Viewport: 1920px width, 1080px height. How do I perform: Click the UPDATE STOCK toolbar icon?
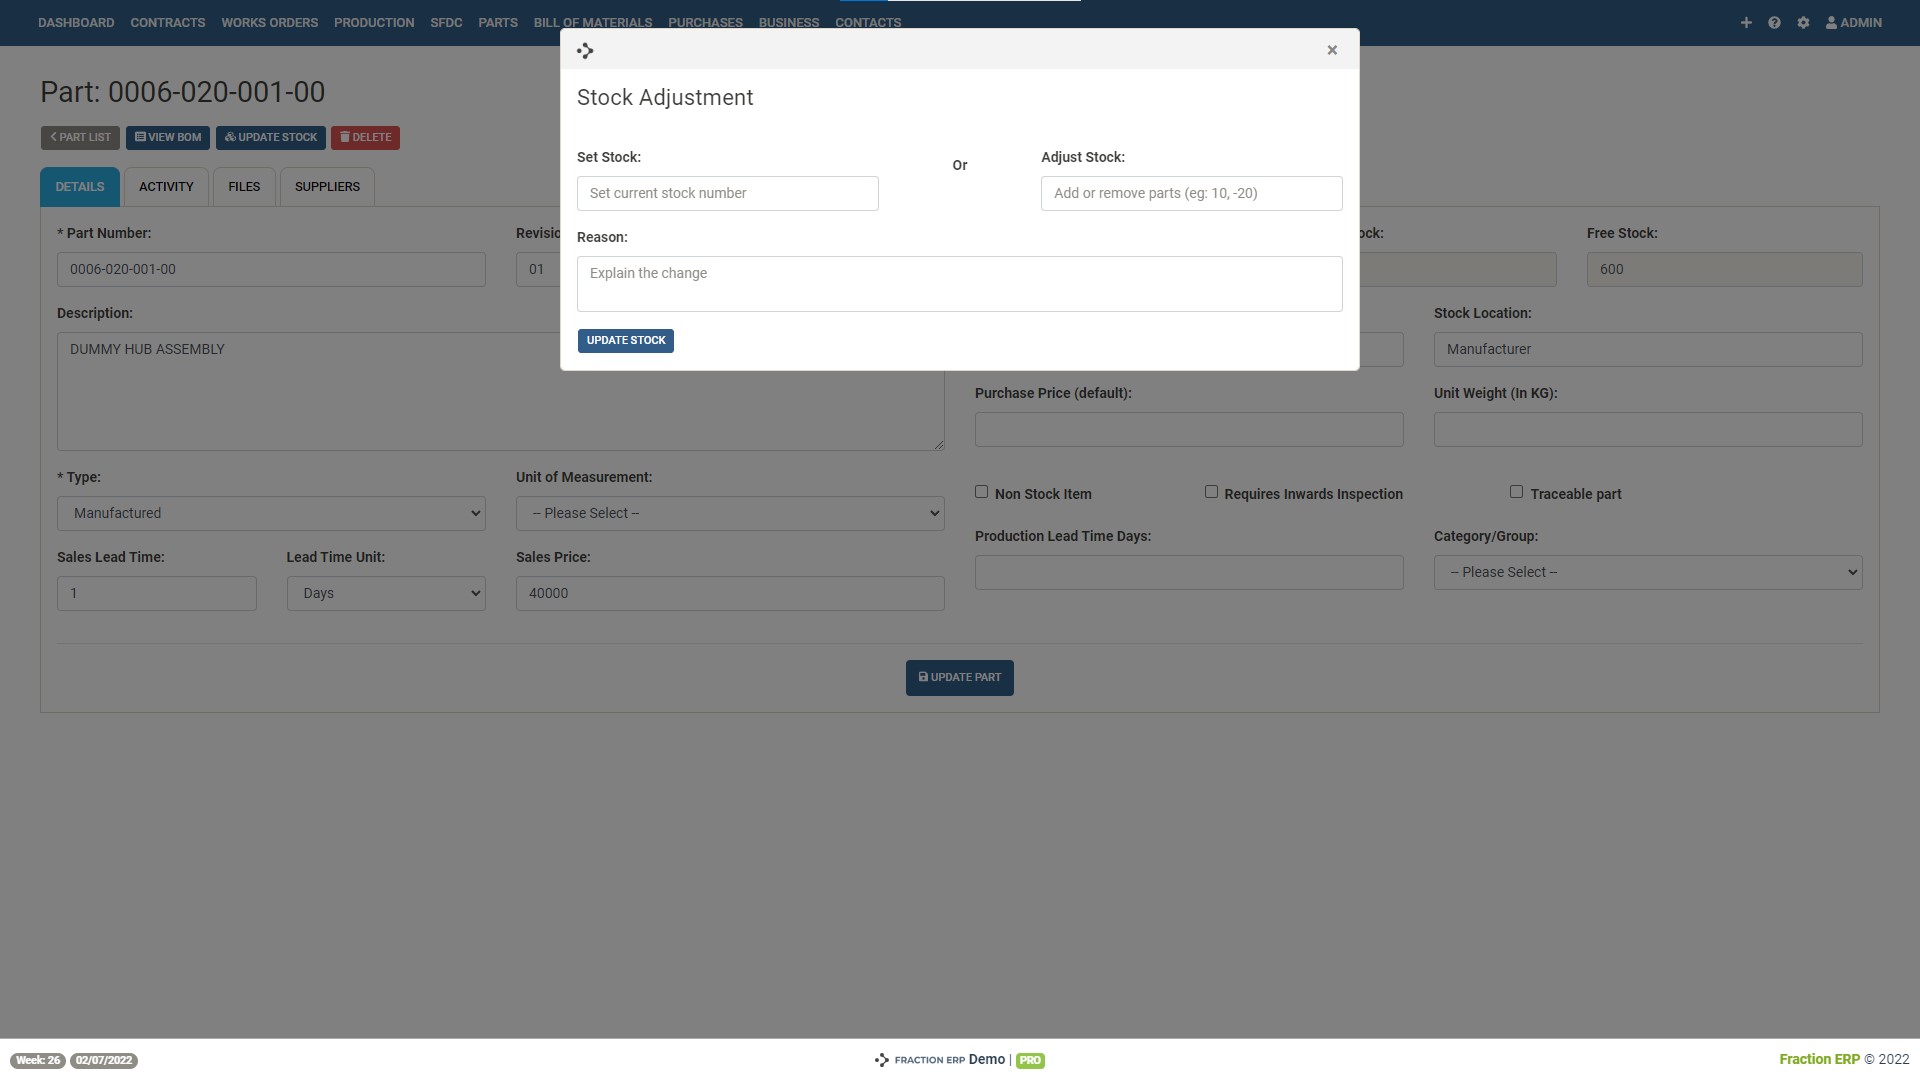270,137
